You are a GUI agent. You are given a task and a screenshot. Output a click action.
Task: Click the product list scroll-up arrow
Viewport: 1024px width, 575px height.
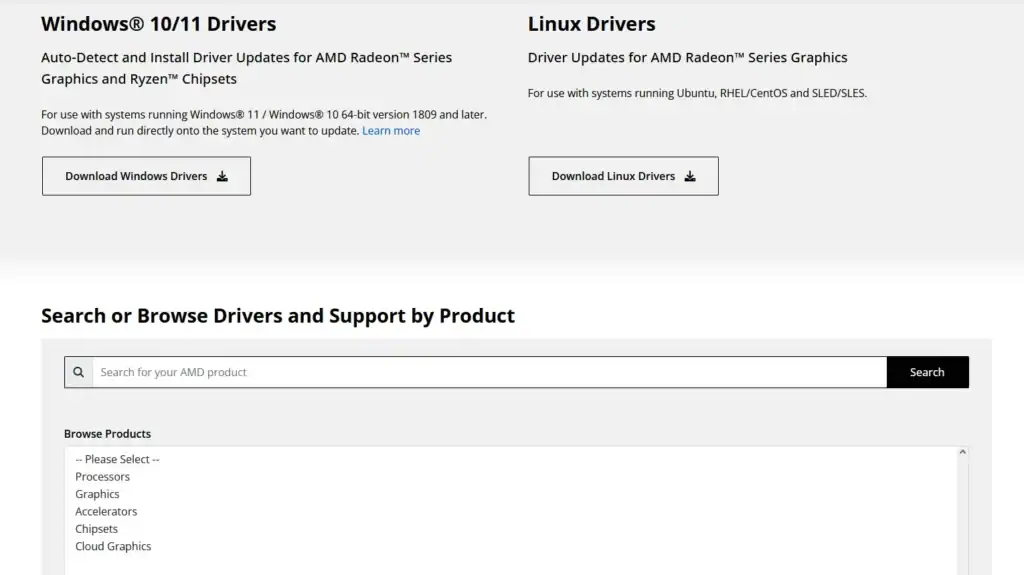point(962,453)
